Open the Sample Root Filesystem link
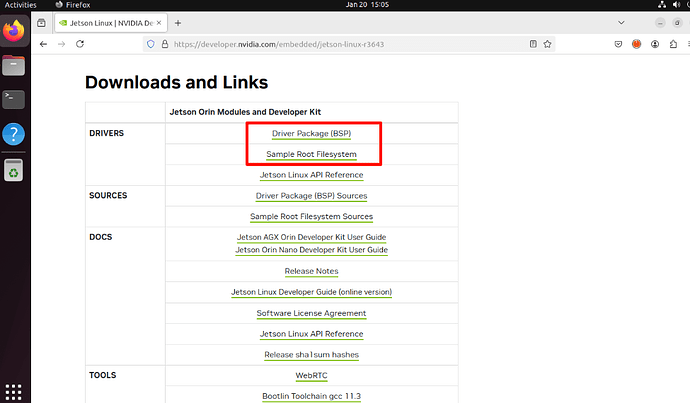 (312, 154)
